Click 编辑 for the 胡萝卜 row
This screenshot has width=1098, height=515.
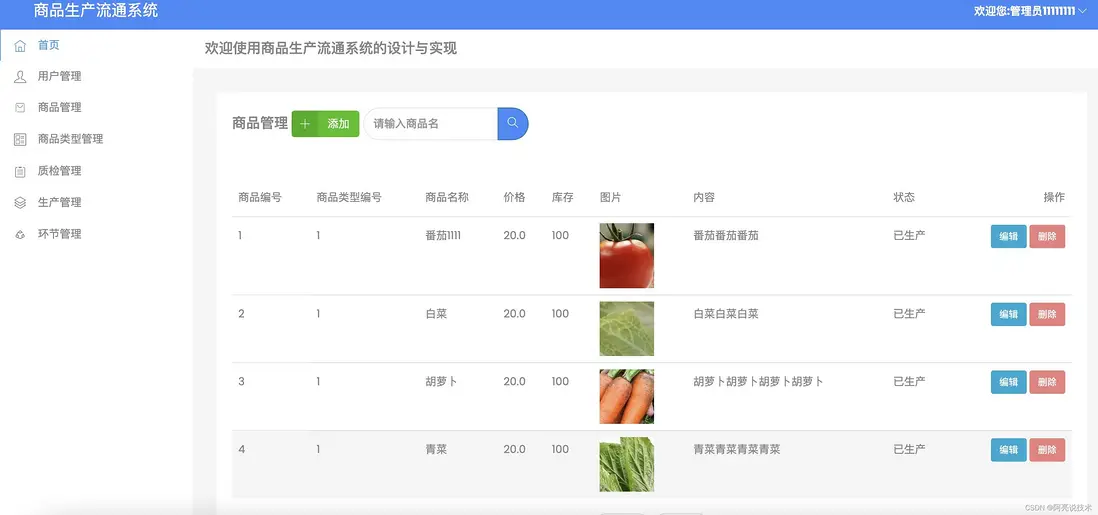pyautogui.click(x=1008, y=382)
